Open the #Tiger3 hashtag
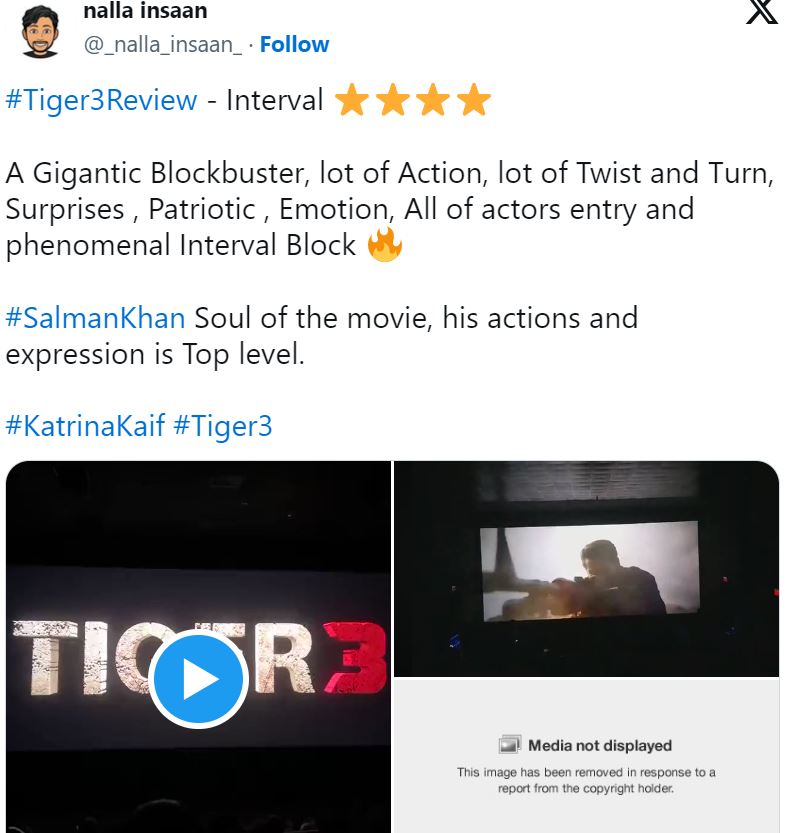Screen dimensions: 787x833 (222, 426)
